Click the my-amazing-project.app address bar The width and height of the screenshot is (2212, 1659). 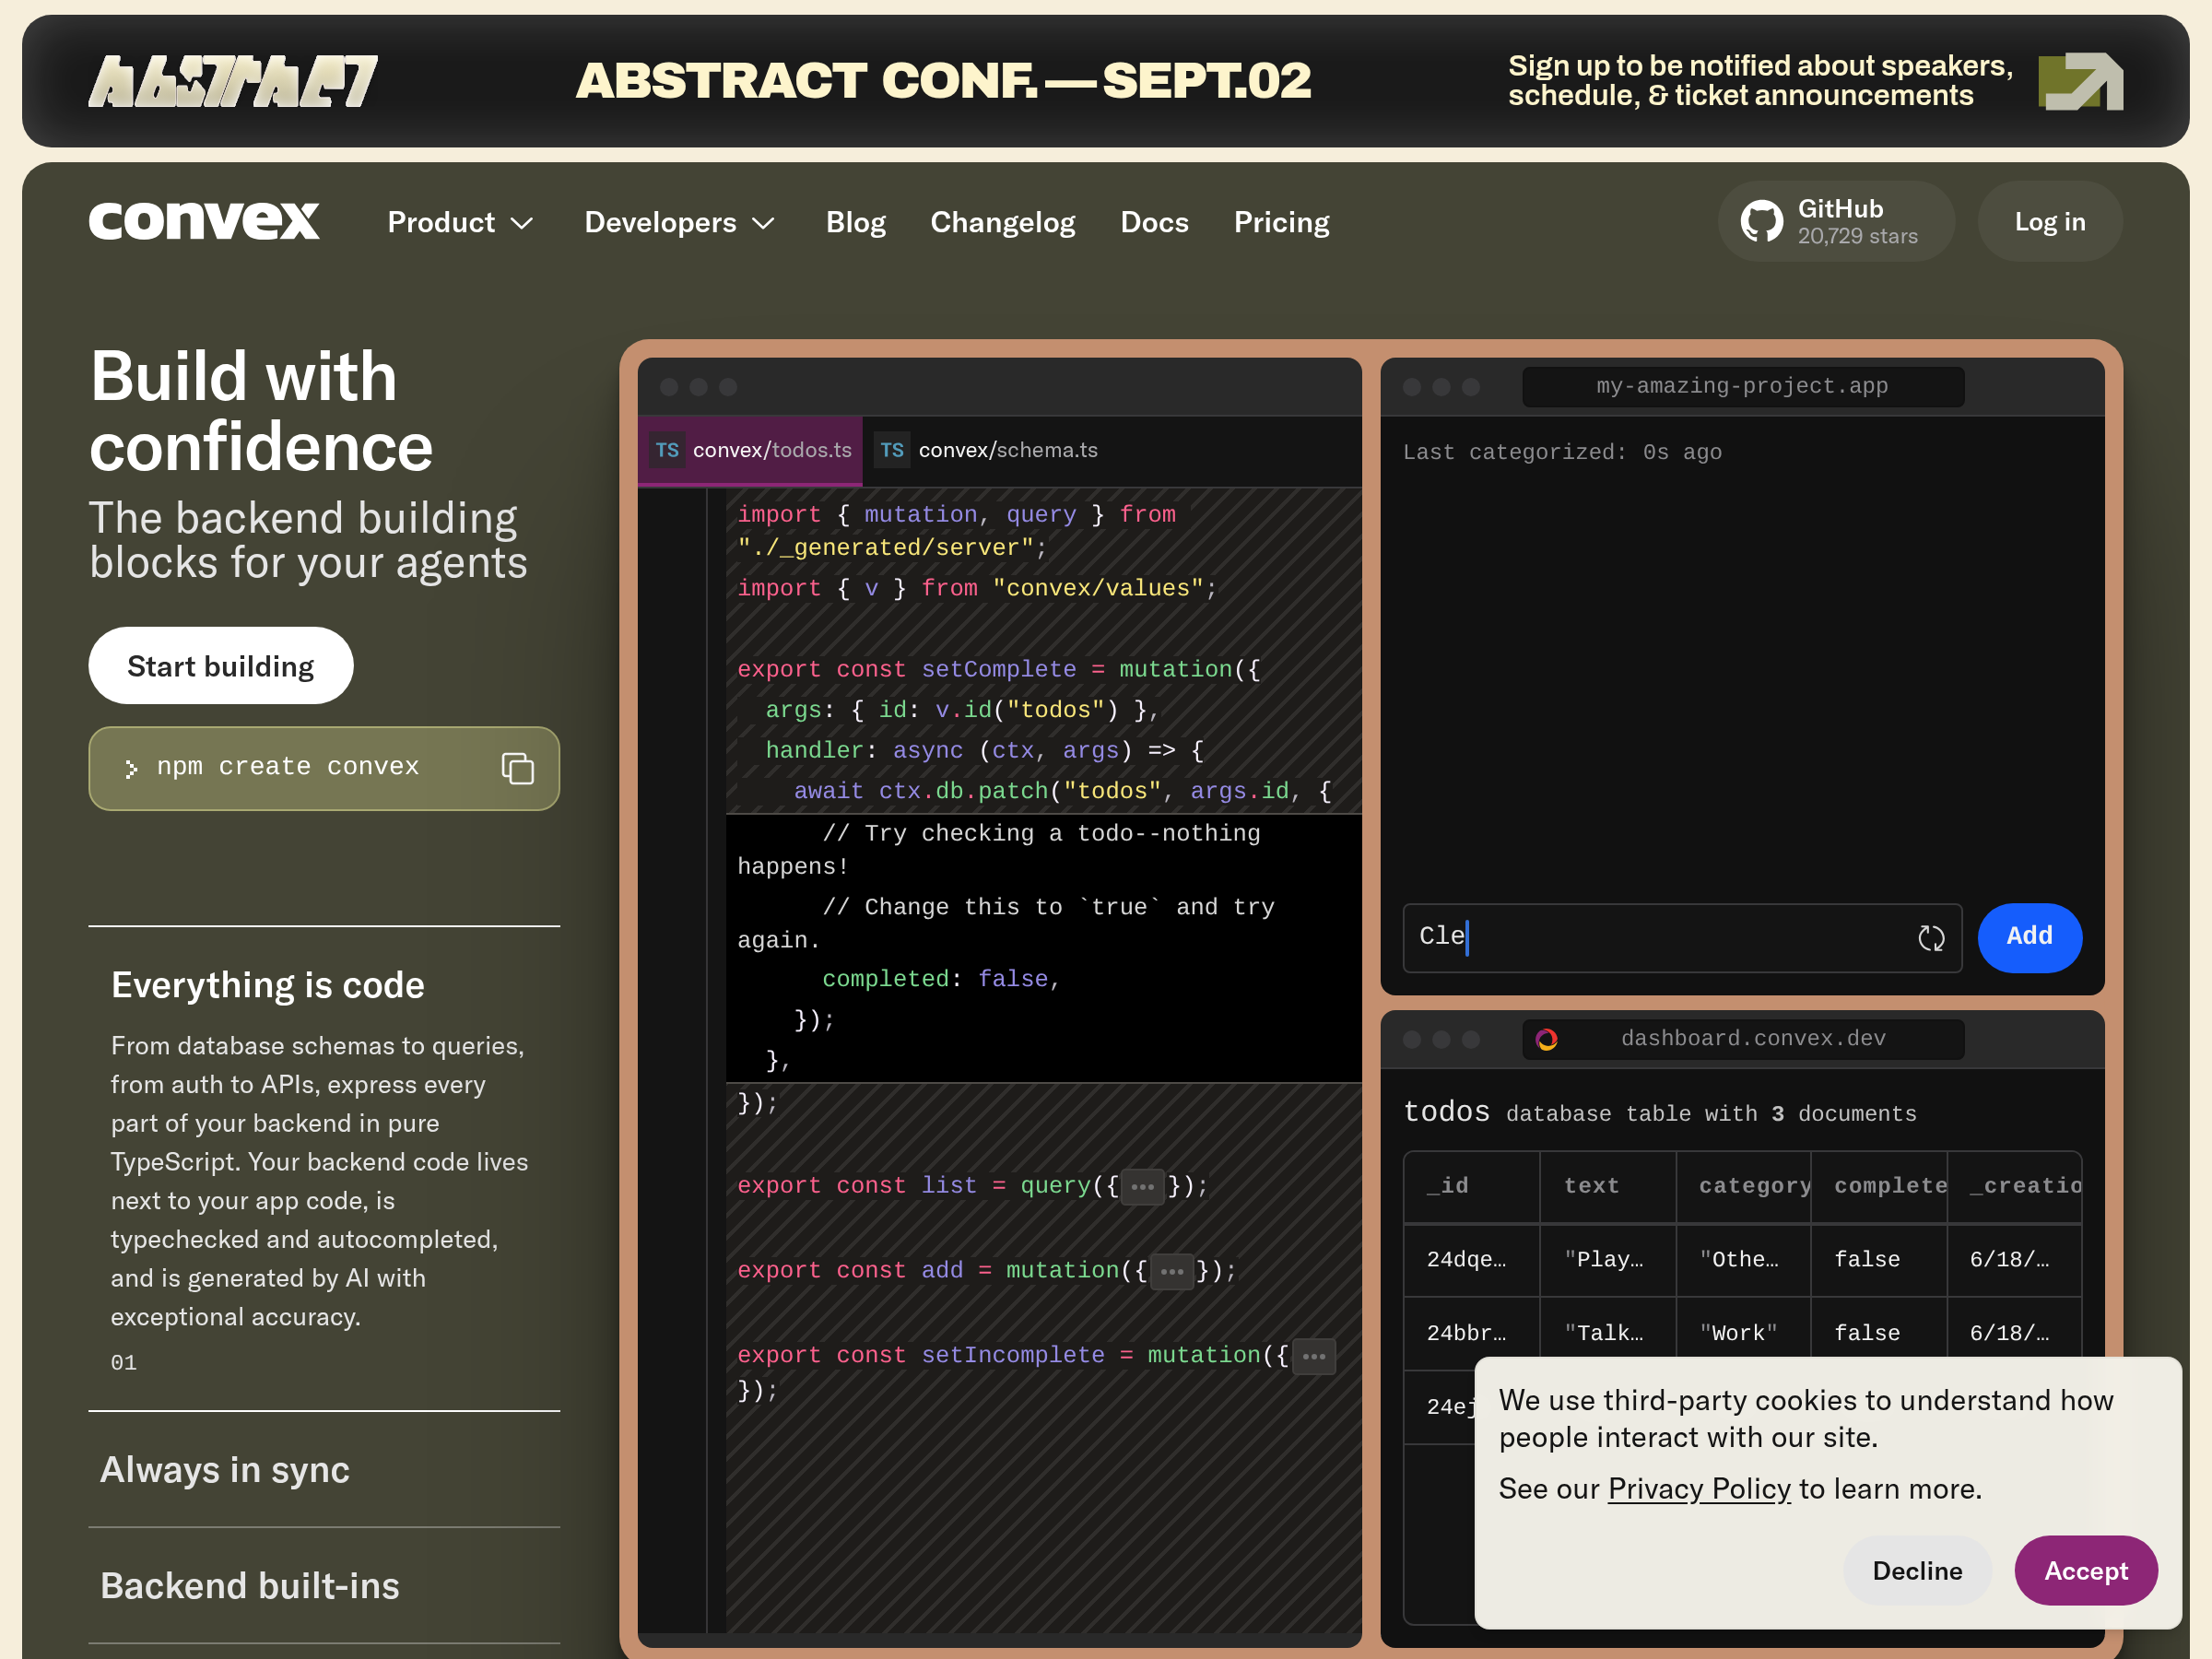point(1742,386)
